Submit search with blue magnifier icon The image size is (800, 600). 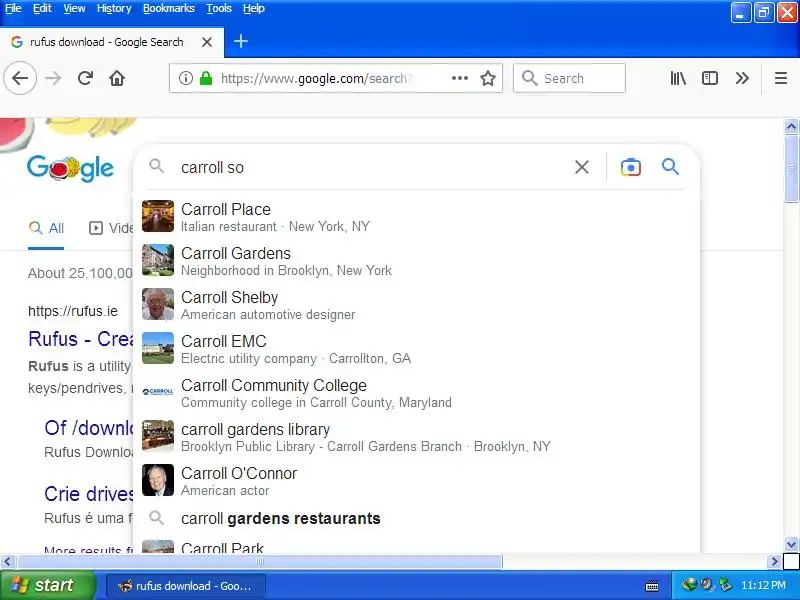pyautogui.click(x=670, y=166)
